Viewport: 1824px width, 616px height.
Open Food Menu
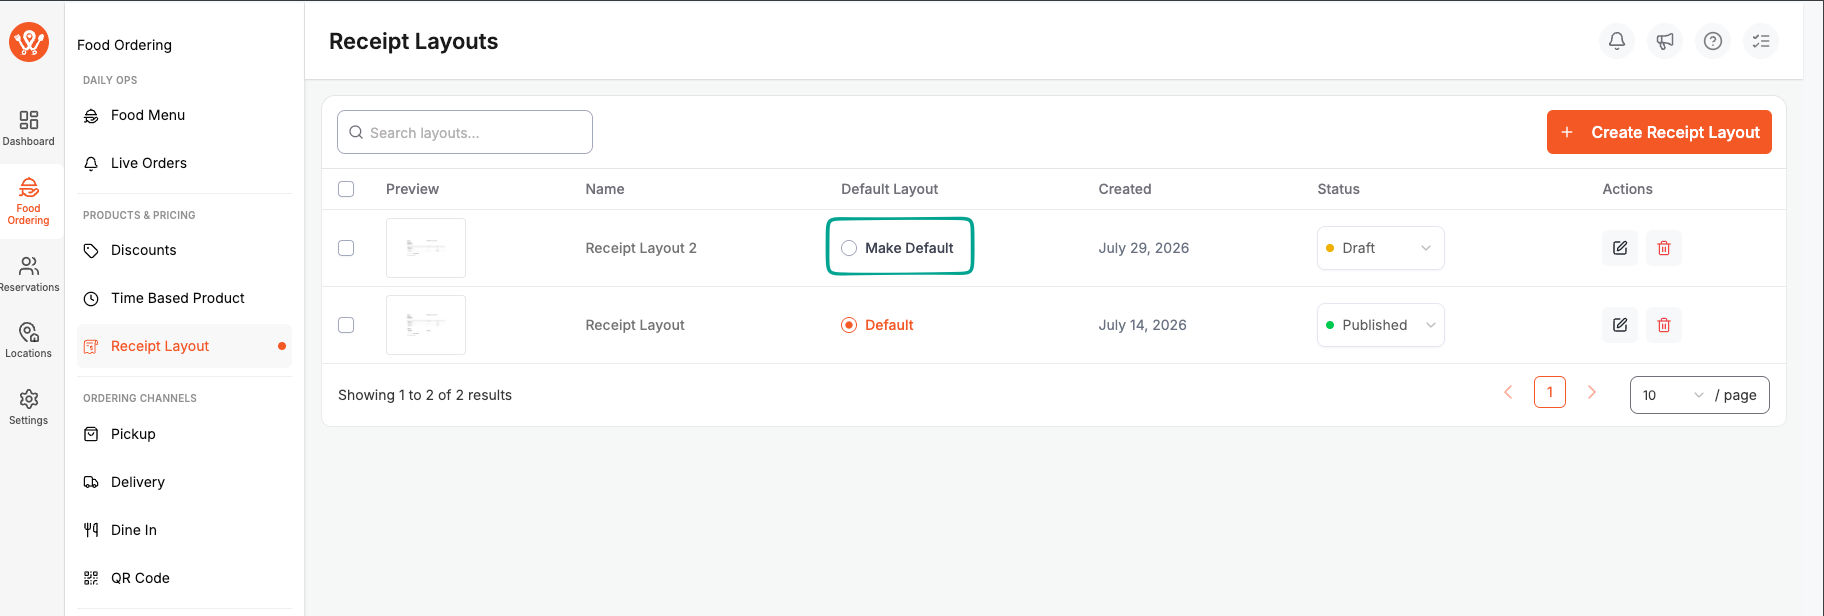[184, 115]
